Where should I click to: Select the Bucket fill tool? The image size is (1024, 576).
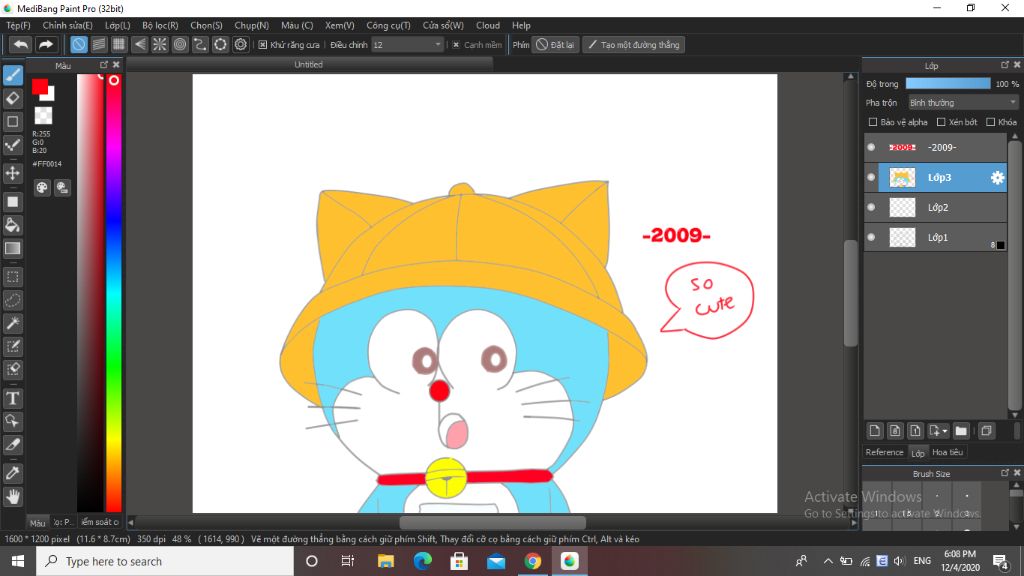pos(13,225)
